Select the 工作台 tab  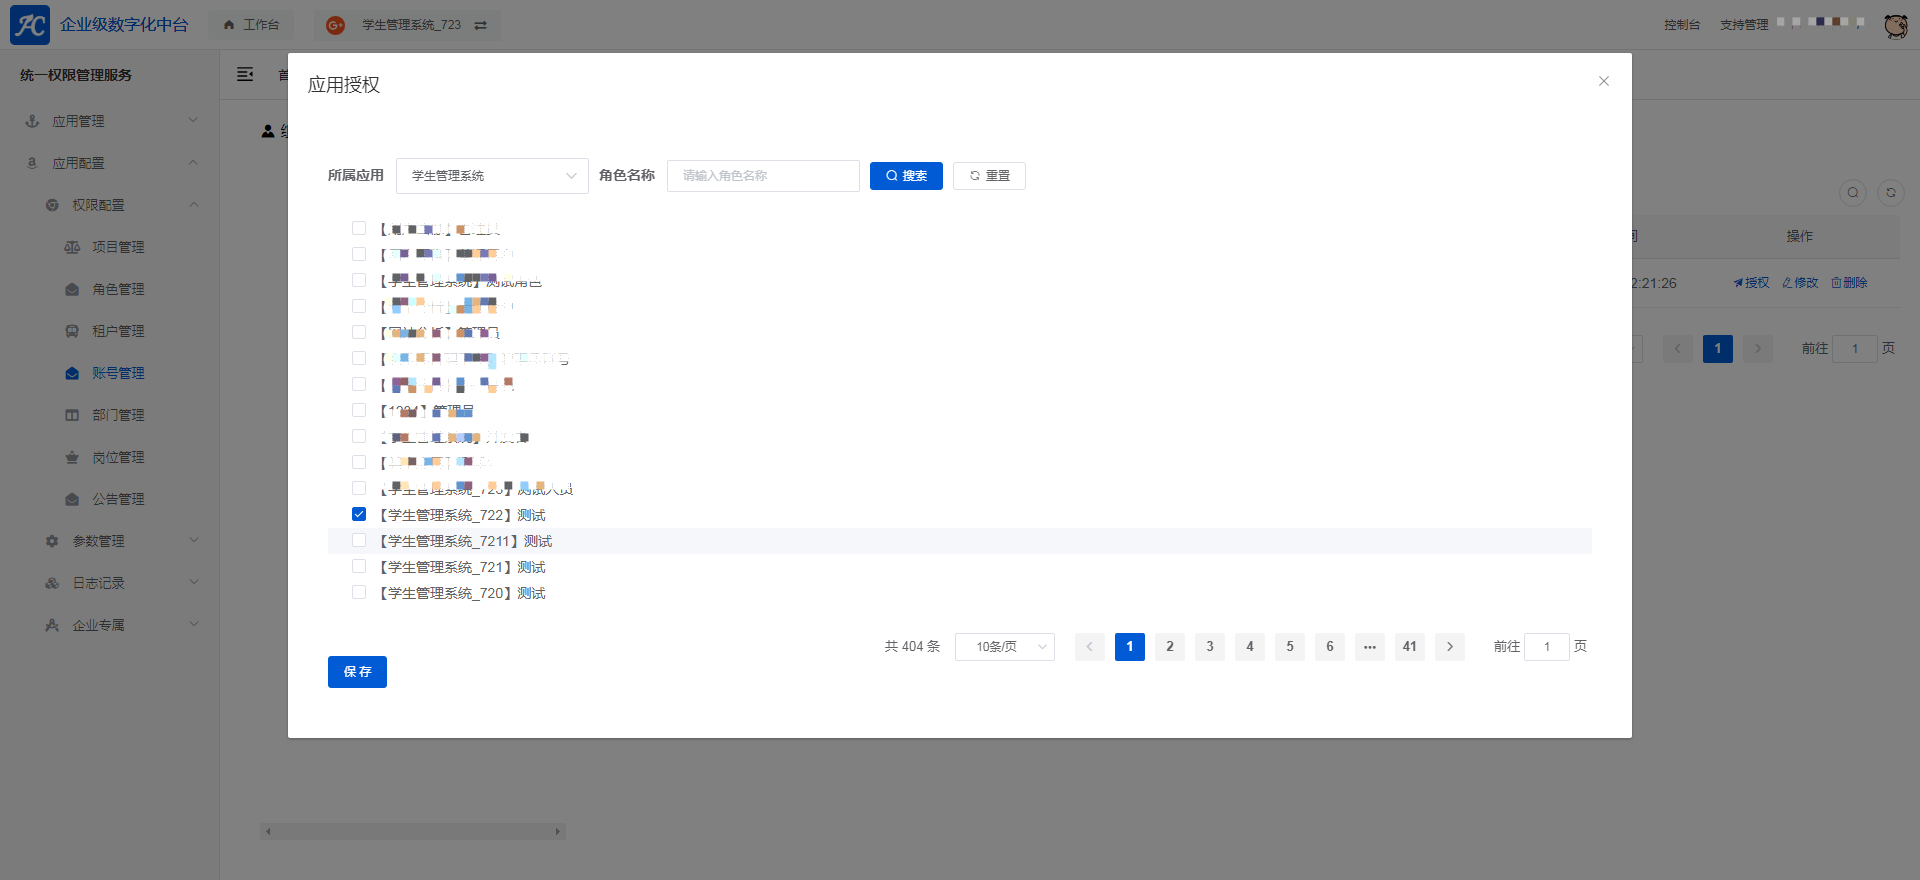[x=252, y=25]
